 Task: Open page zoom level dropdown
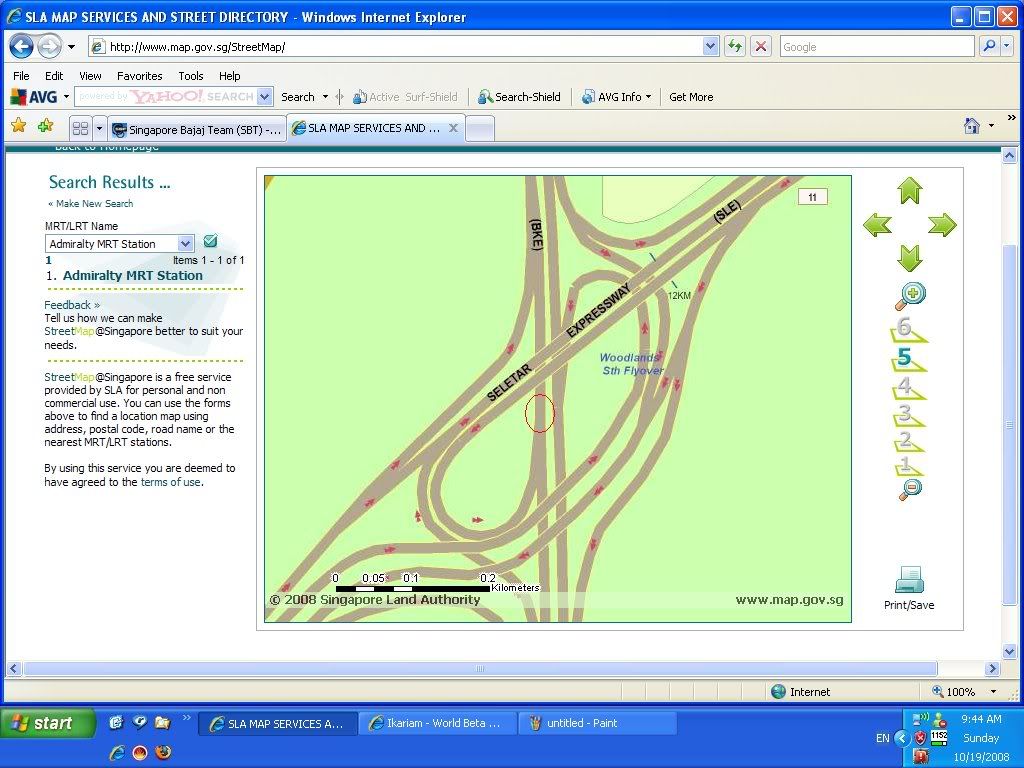[x=993, y=692]
